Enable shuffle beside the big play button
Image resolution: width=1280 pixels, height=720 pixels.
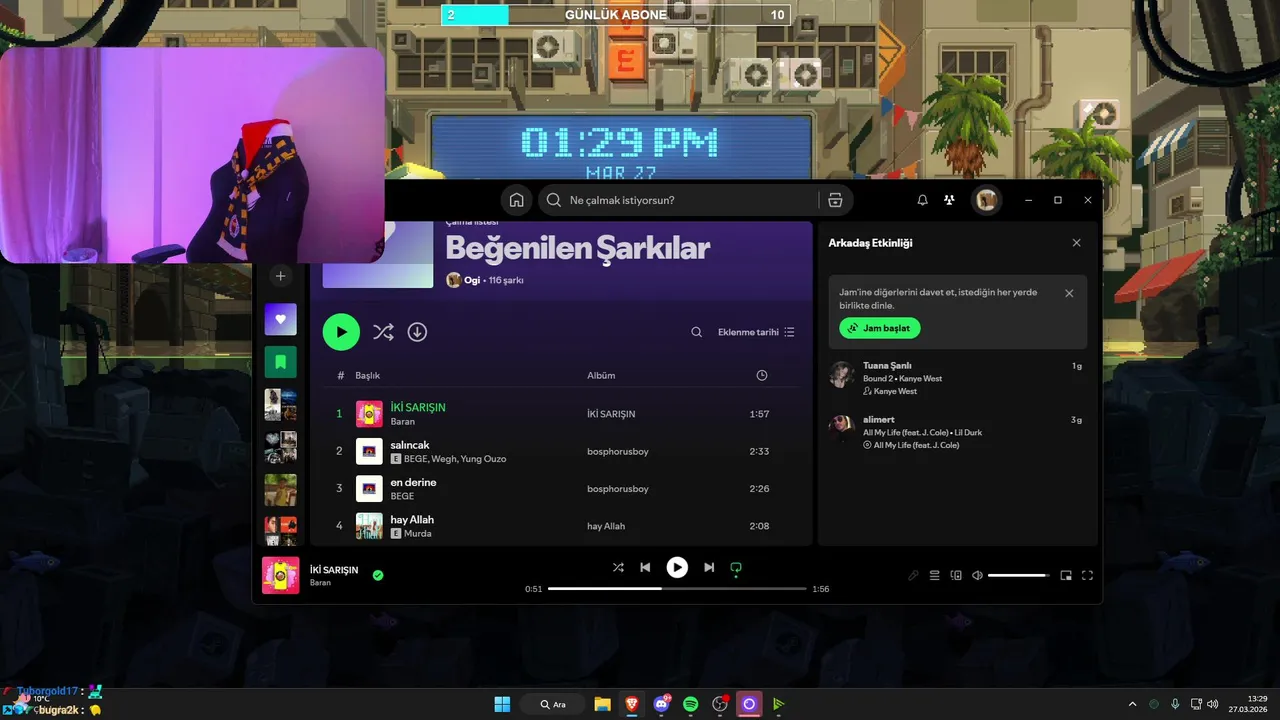[x=383, y=332]
